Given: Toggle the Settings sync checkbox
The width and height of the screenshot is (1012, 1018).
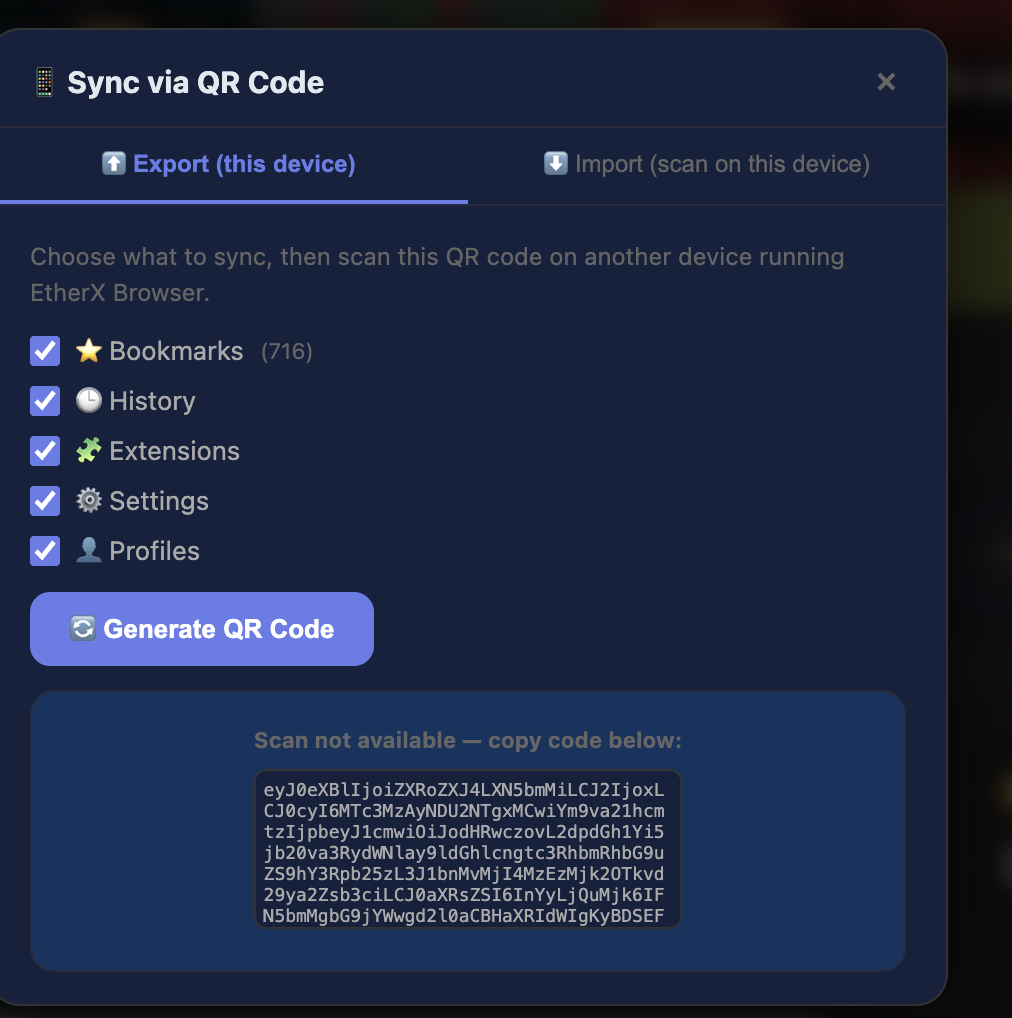Looking at the screenshot, I should point(44,501).
